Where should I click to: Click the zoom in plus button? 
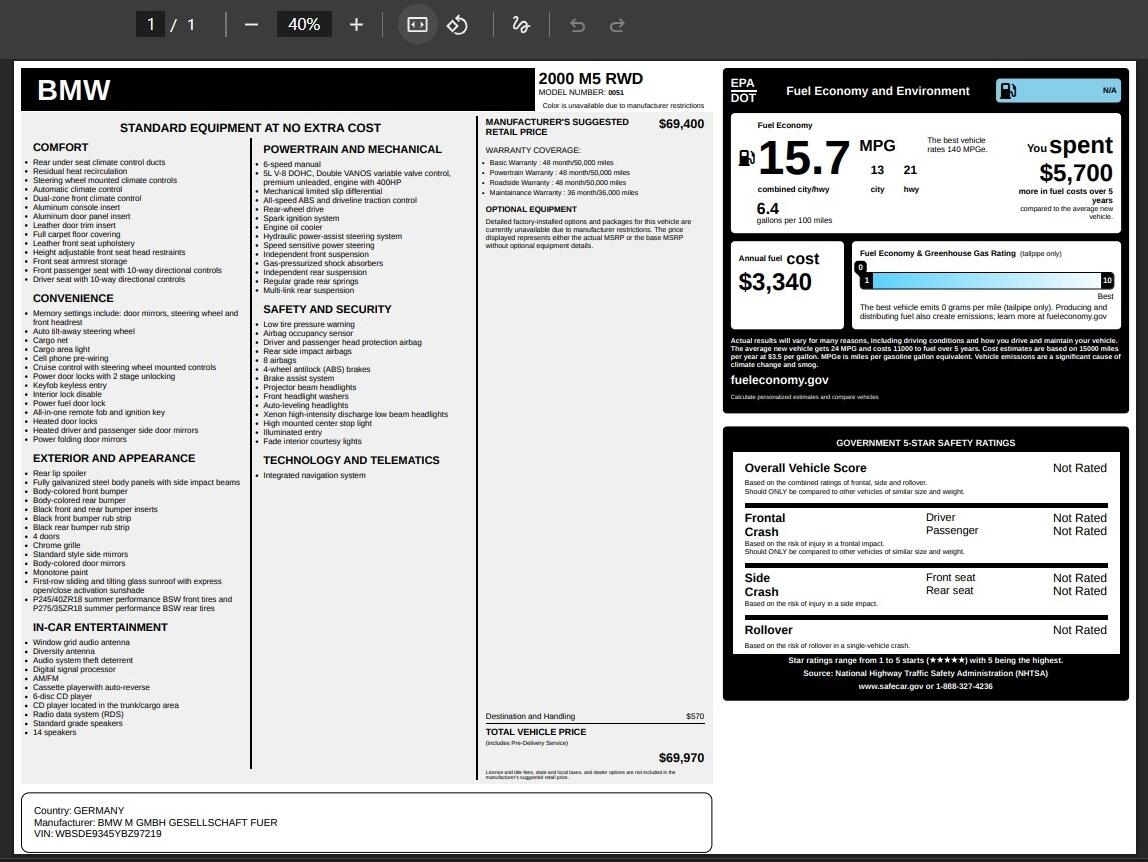pyautogui.click(x=356, y=24)
